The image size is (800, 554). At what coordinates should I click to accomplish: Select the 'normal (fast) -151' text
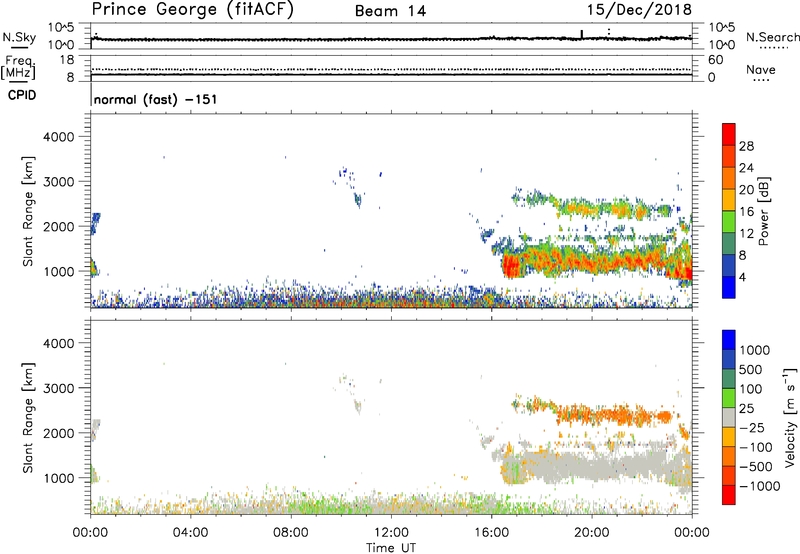coord(156,99)
